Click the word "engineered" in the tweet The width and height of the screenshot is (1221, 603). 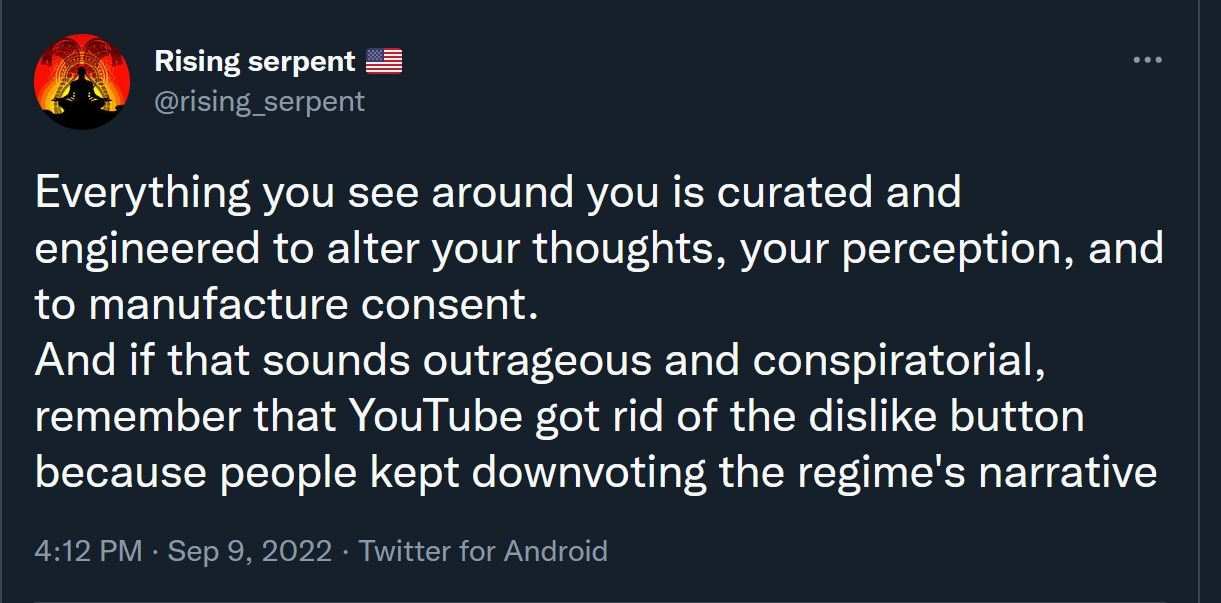[147, 249]
